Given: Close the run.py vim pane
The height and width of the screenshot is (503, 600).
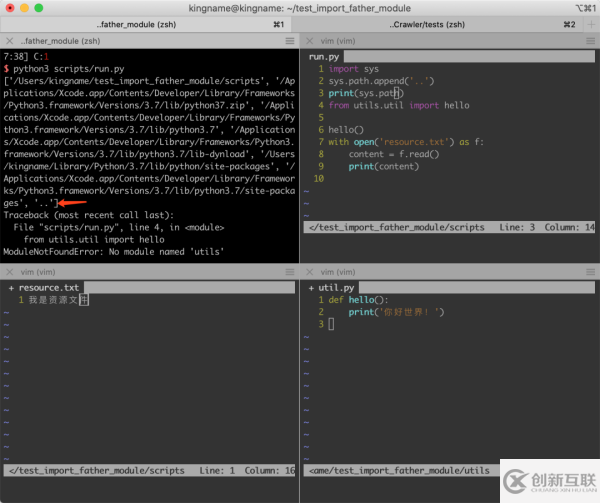Looking at the screenshot, I should point(310,41).
